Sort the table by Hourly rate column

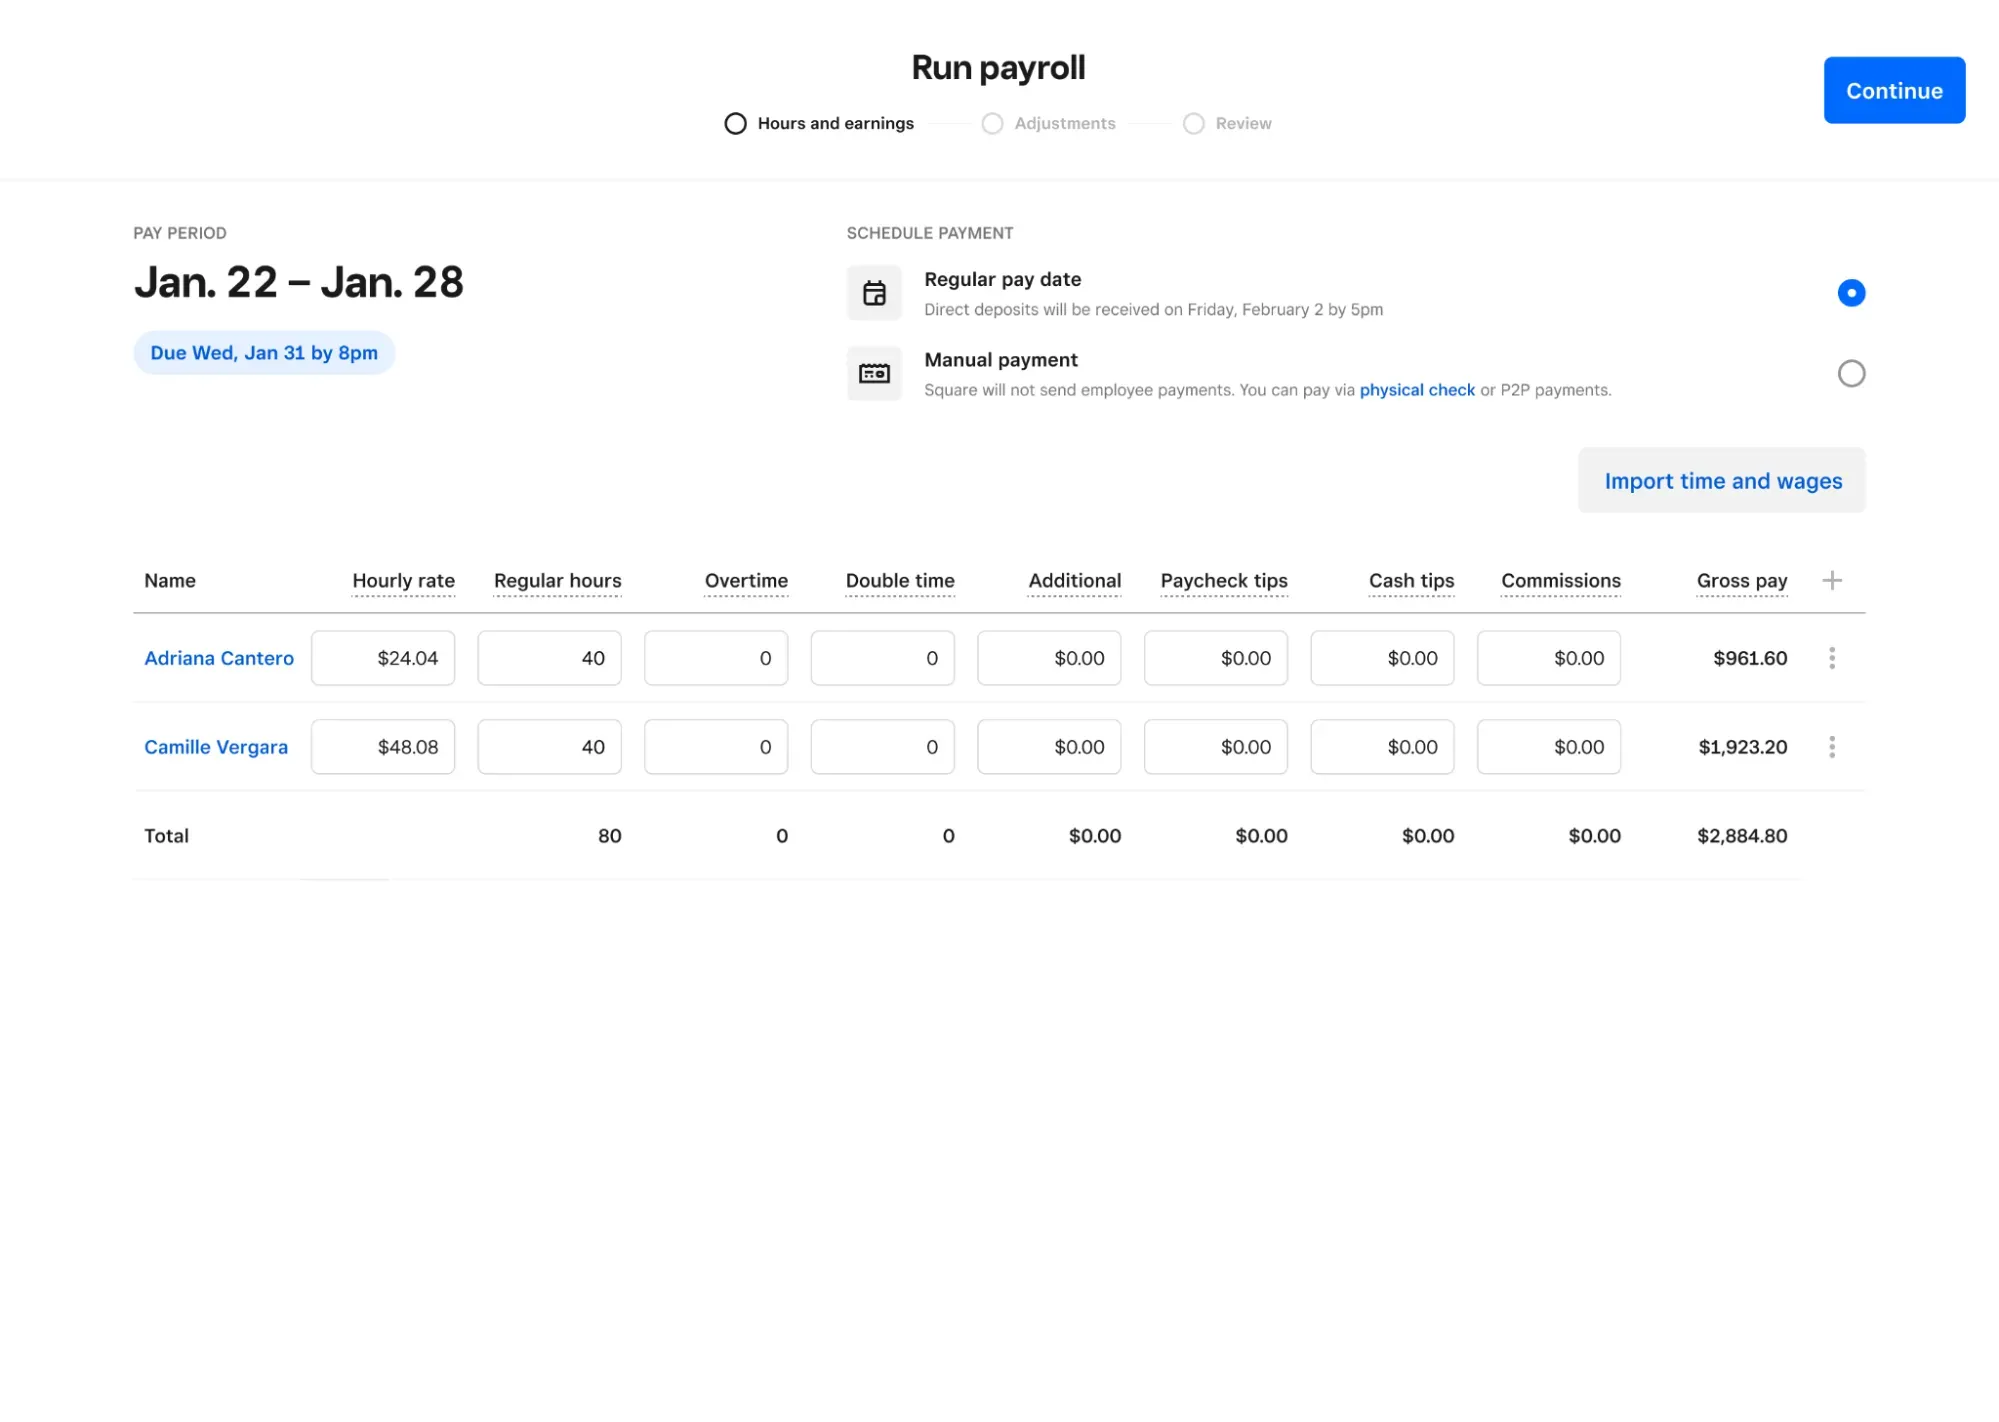[403, 580]
